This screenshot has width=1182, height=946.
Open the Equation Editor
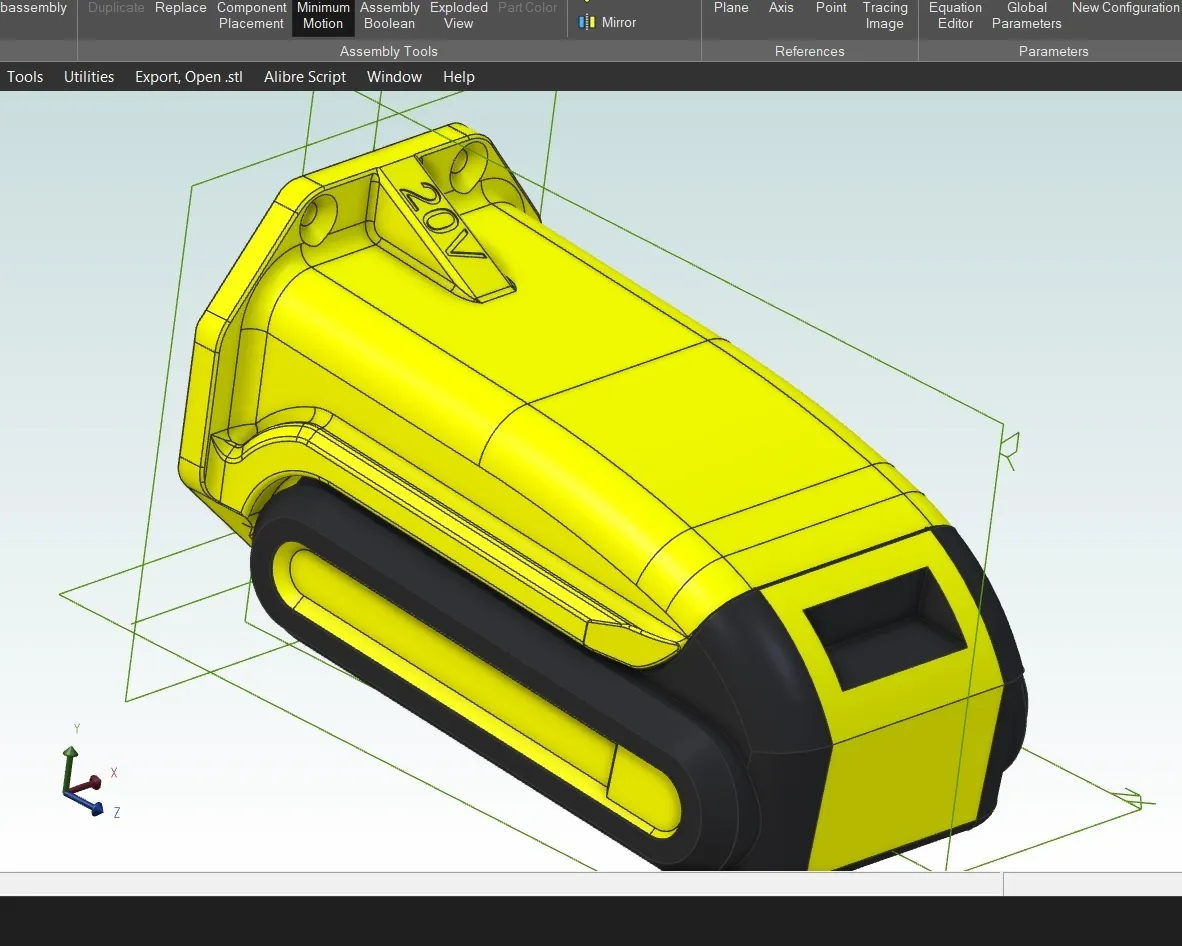click(x=955, y=16)
